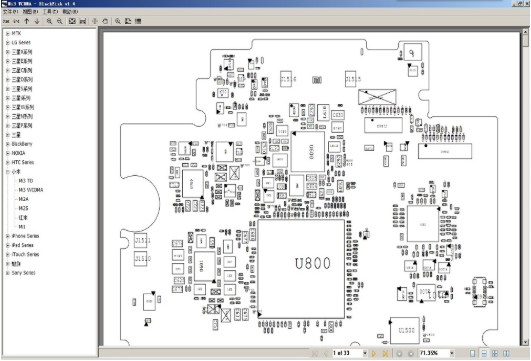Click the zoom out magnifier icon
The width and height of the screenshot is (531, 361).
tap(60, 21)
